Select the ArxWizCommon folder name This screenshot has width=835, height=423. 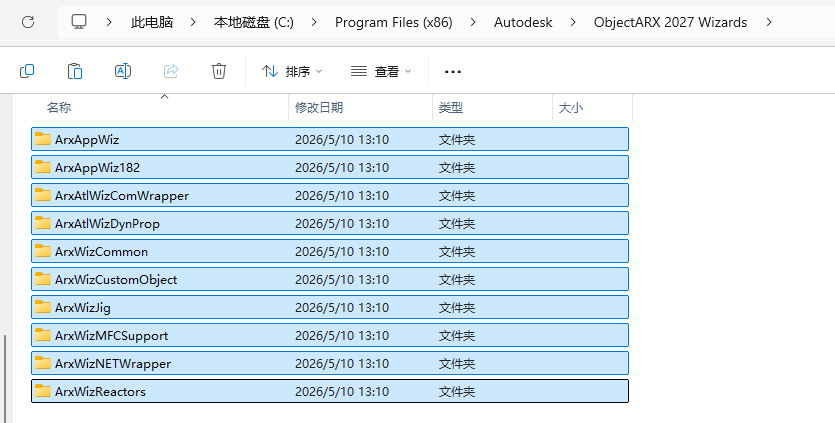click(x=101, y=251)
